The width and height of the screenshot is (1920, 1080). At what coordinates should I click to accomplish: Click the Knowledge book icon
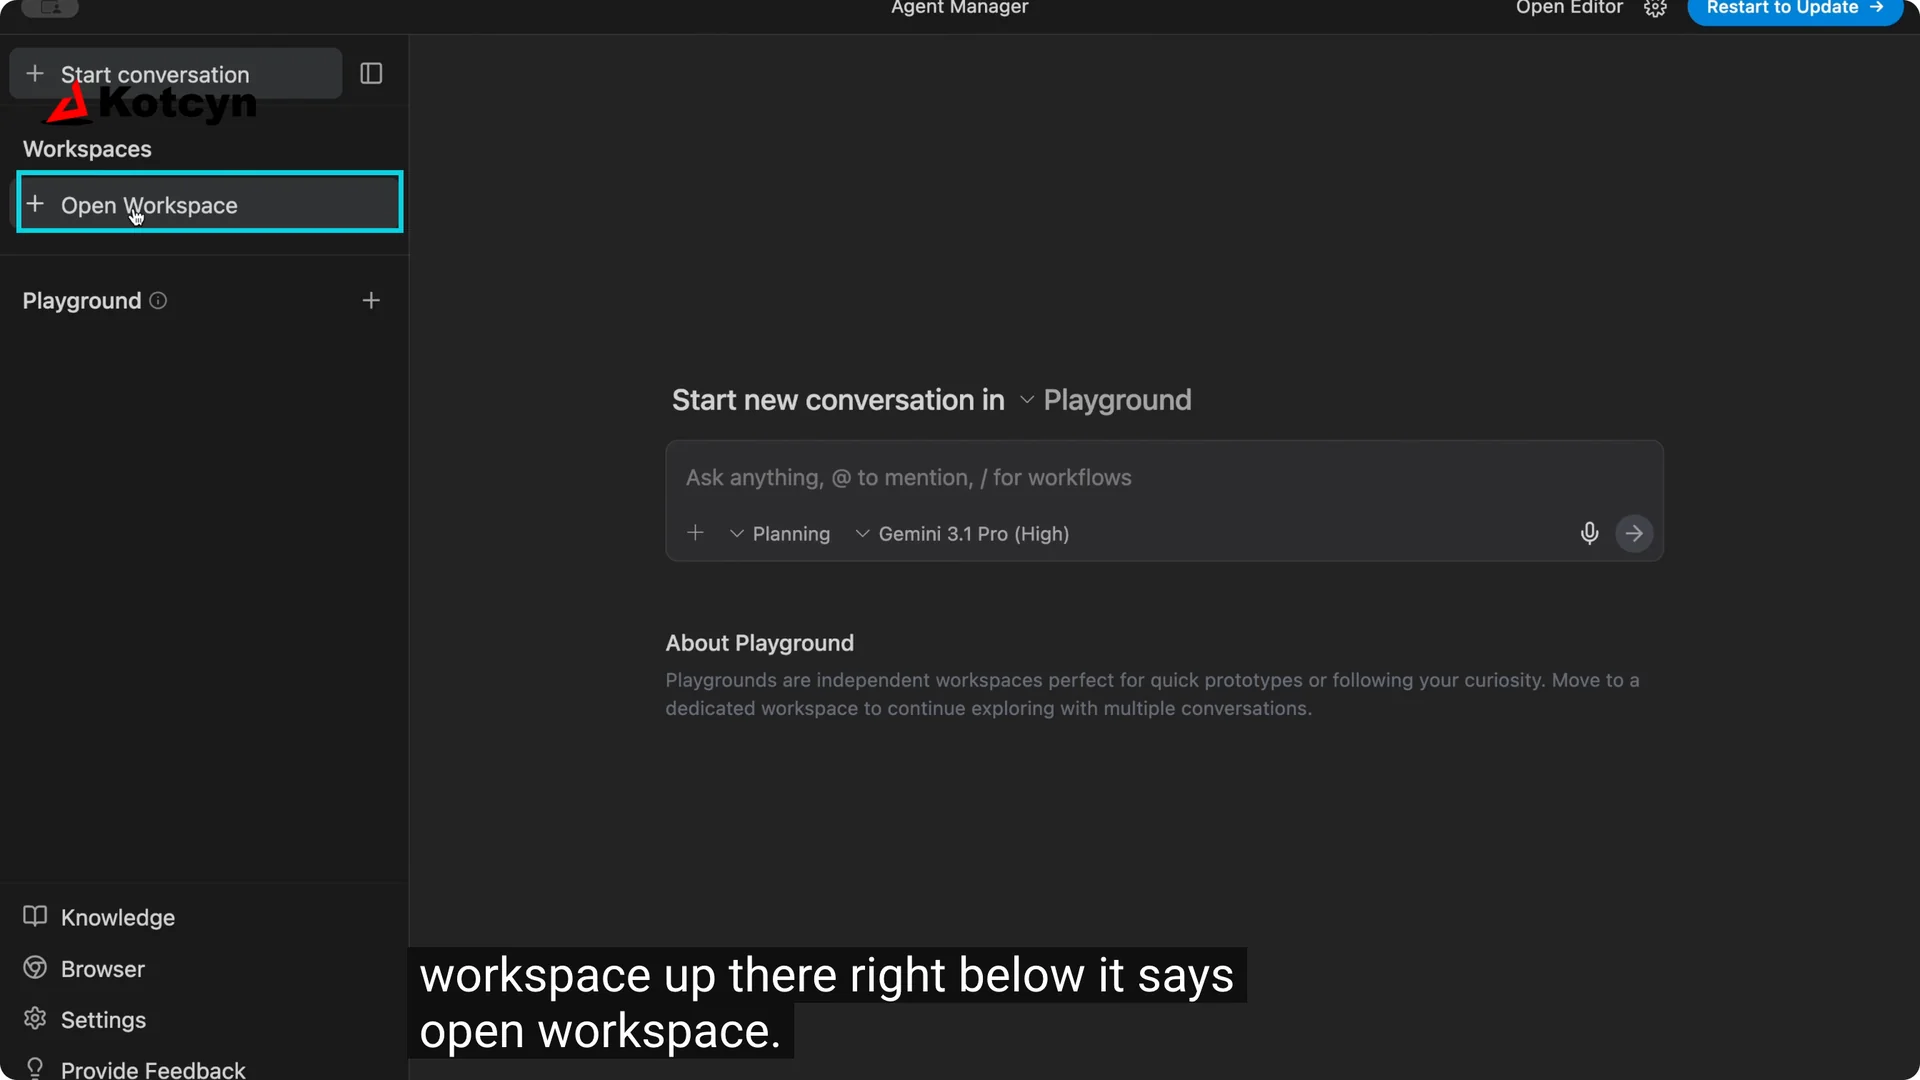(35, 916)
